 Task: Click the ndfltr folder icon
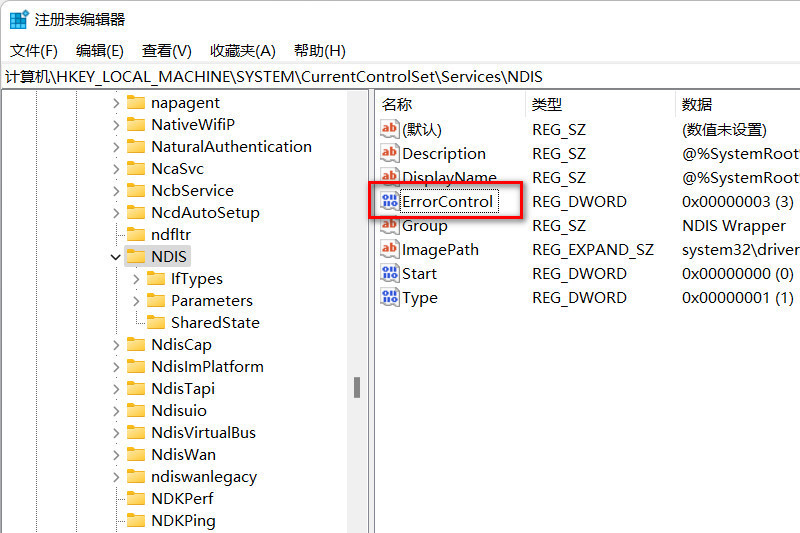point(136,235)
